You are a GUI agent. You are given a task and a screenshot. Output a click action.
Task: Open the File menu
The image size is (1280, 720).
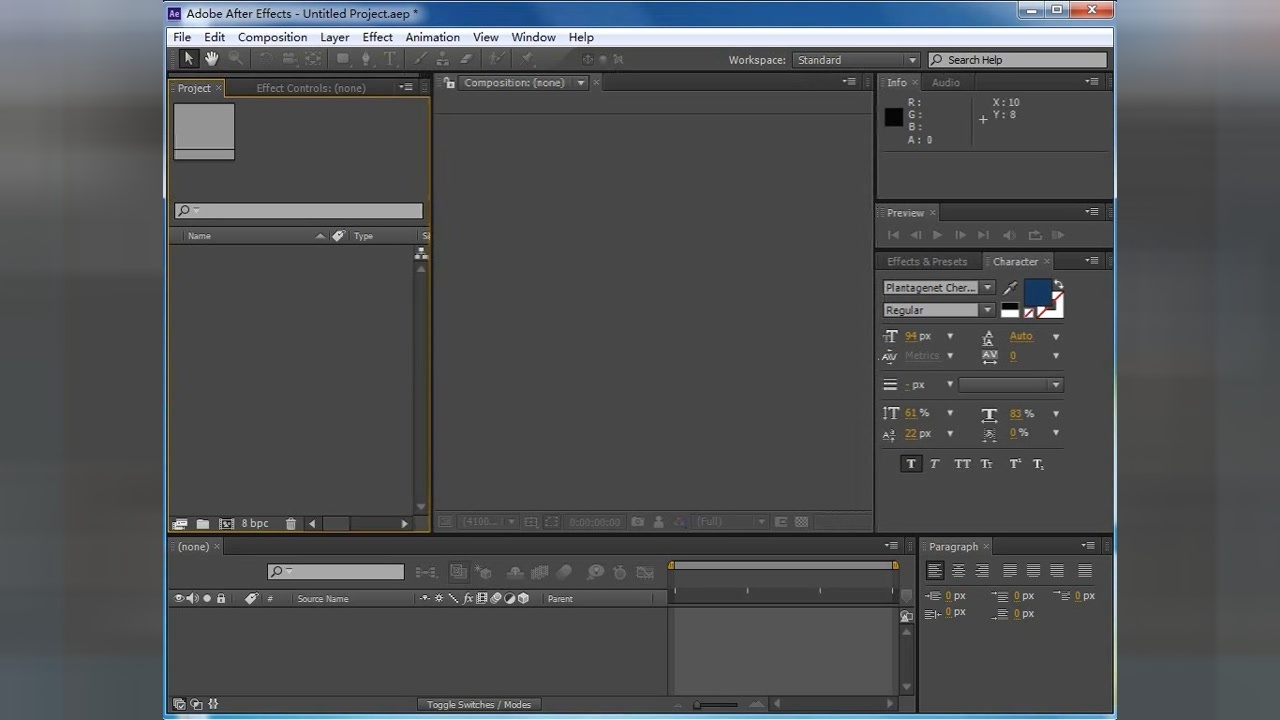tap(182, 37)
